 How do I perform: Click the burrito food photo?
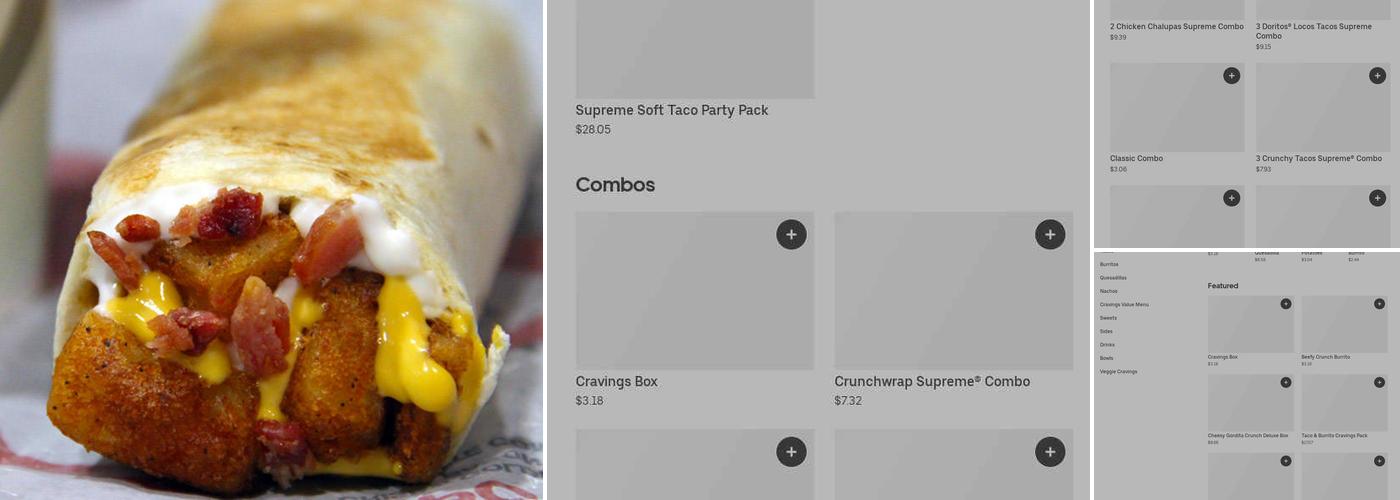271,250
